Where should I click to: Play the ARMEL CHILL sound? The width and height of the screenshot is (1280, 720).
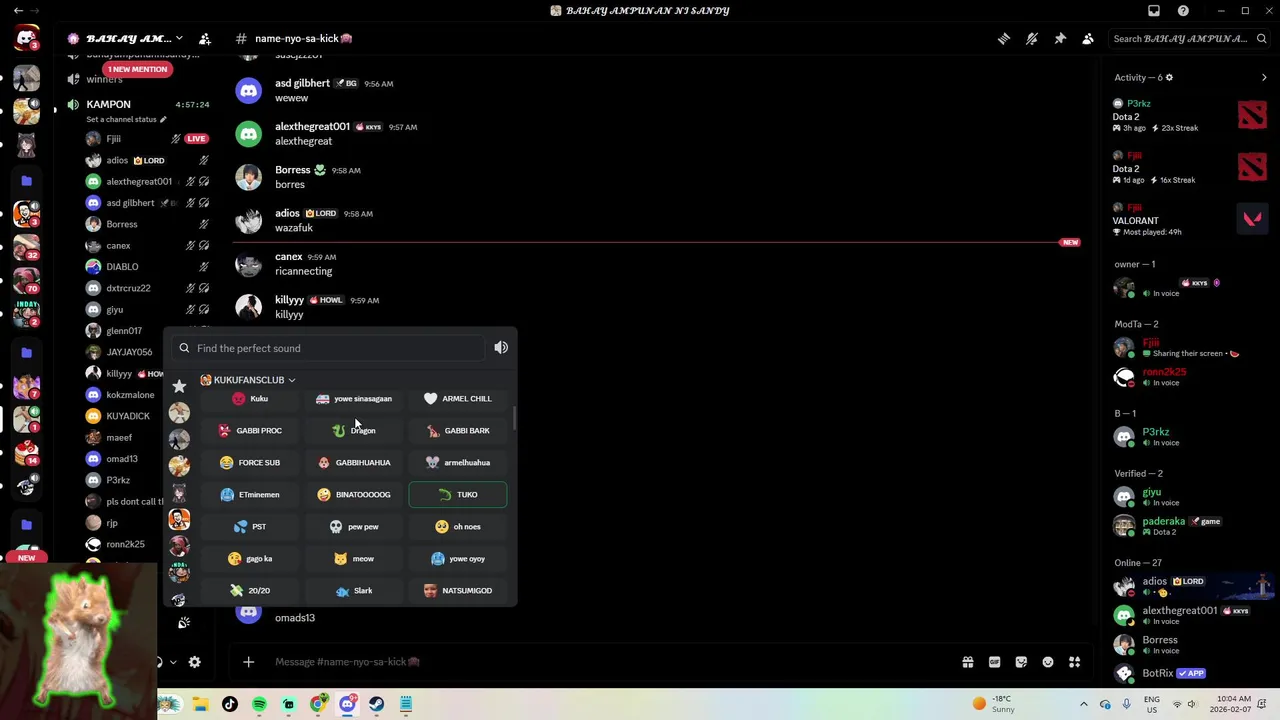click(458, 398)
